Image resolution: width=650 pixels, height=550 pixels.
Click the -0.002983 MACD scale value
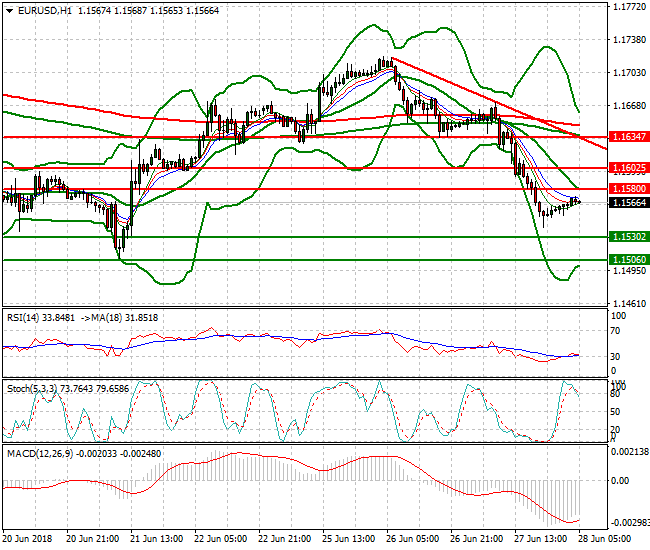tap(630, 522)
